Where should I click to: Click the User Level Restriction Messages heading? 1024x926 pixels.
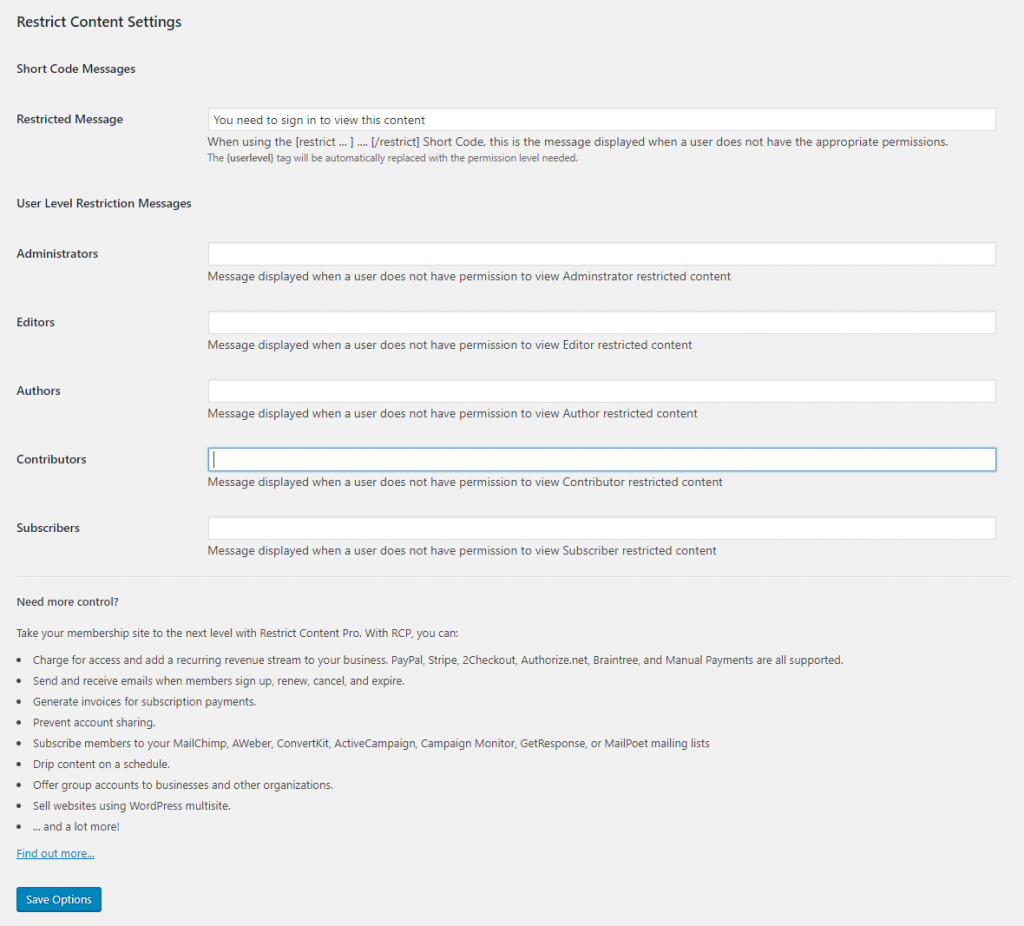[x=103, y=203]
